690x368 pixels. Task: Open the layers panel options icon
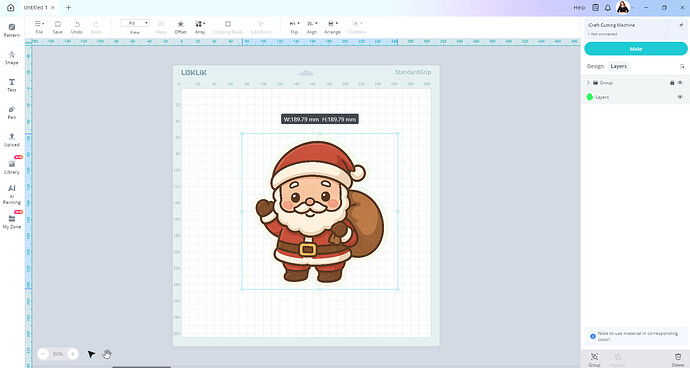click(682, 66)
